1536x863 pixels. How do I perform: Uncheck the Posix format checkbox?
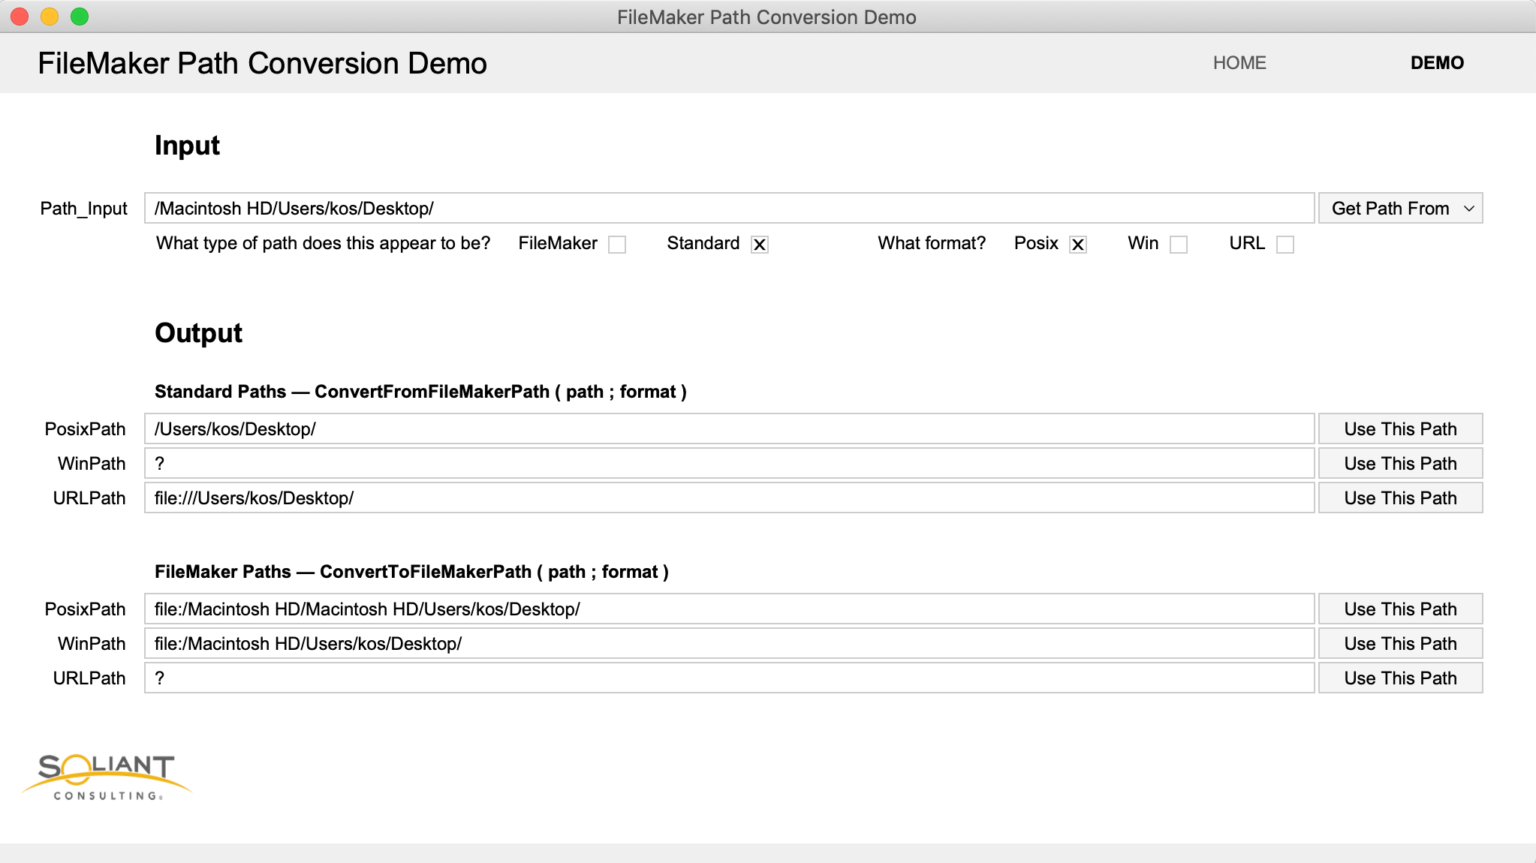(1078, 243)
